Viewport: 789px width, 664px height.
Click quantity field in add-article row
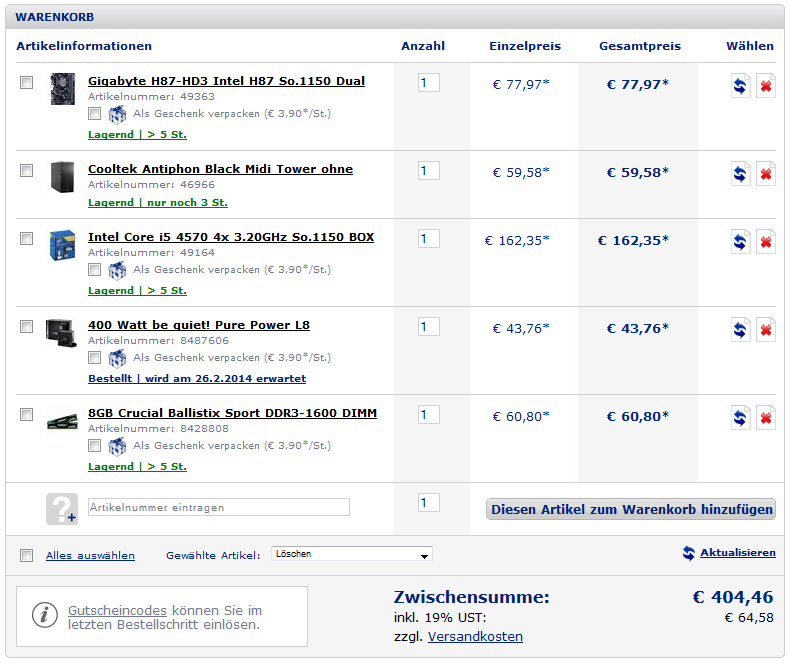(429, 503)
